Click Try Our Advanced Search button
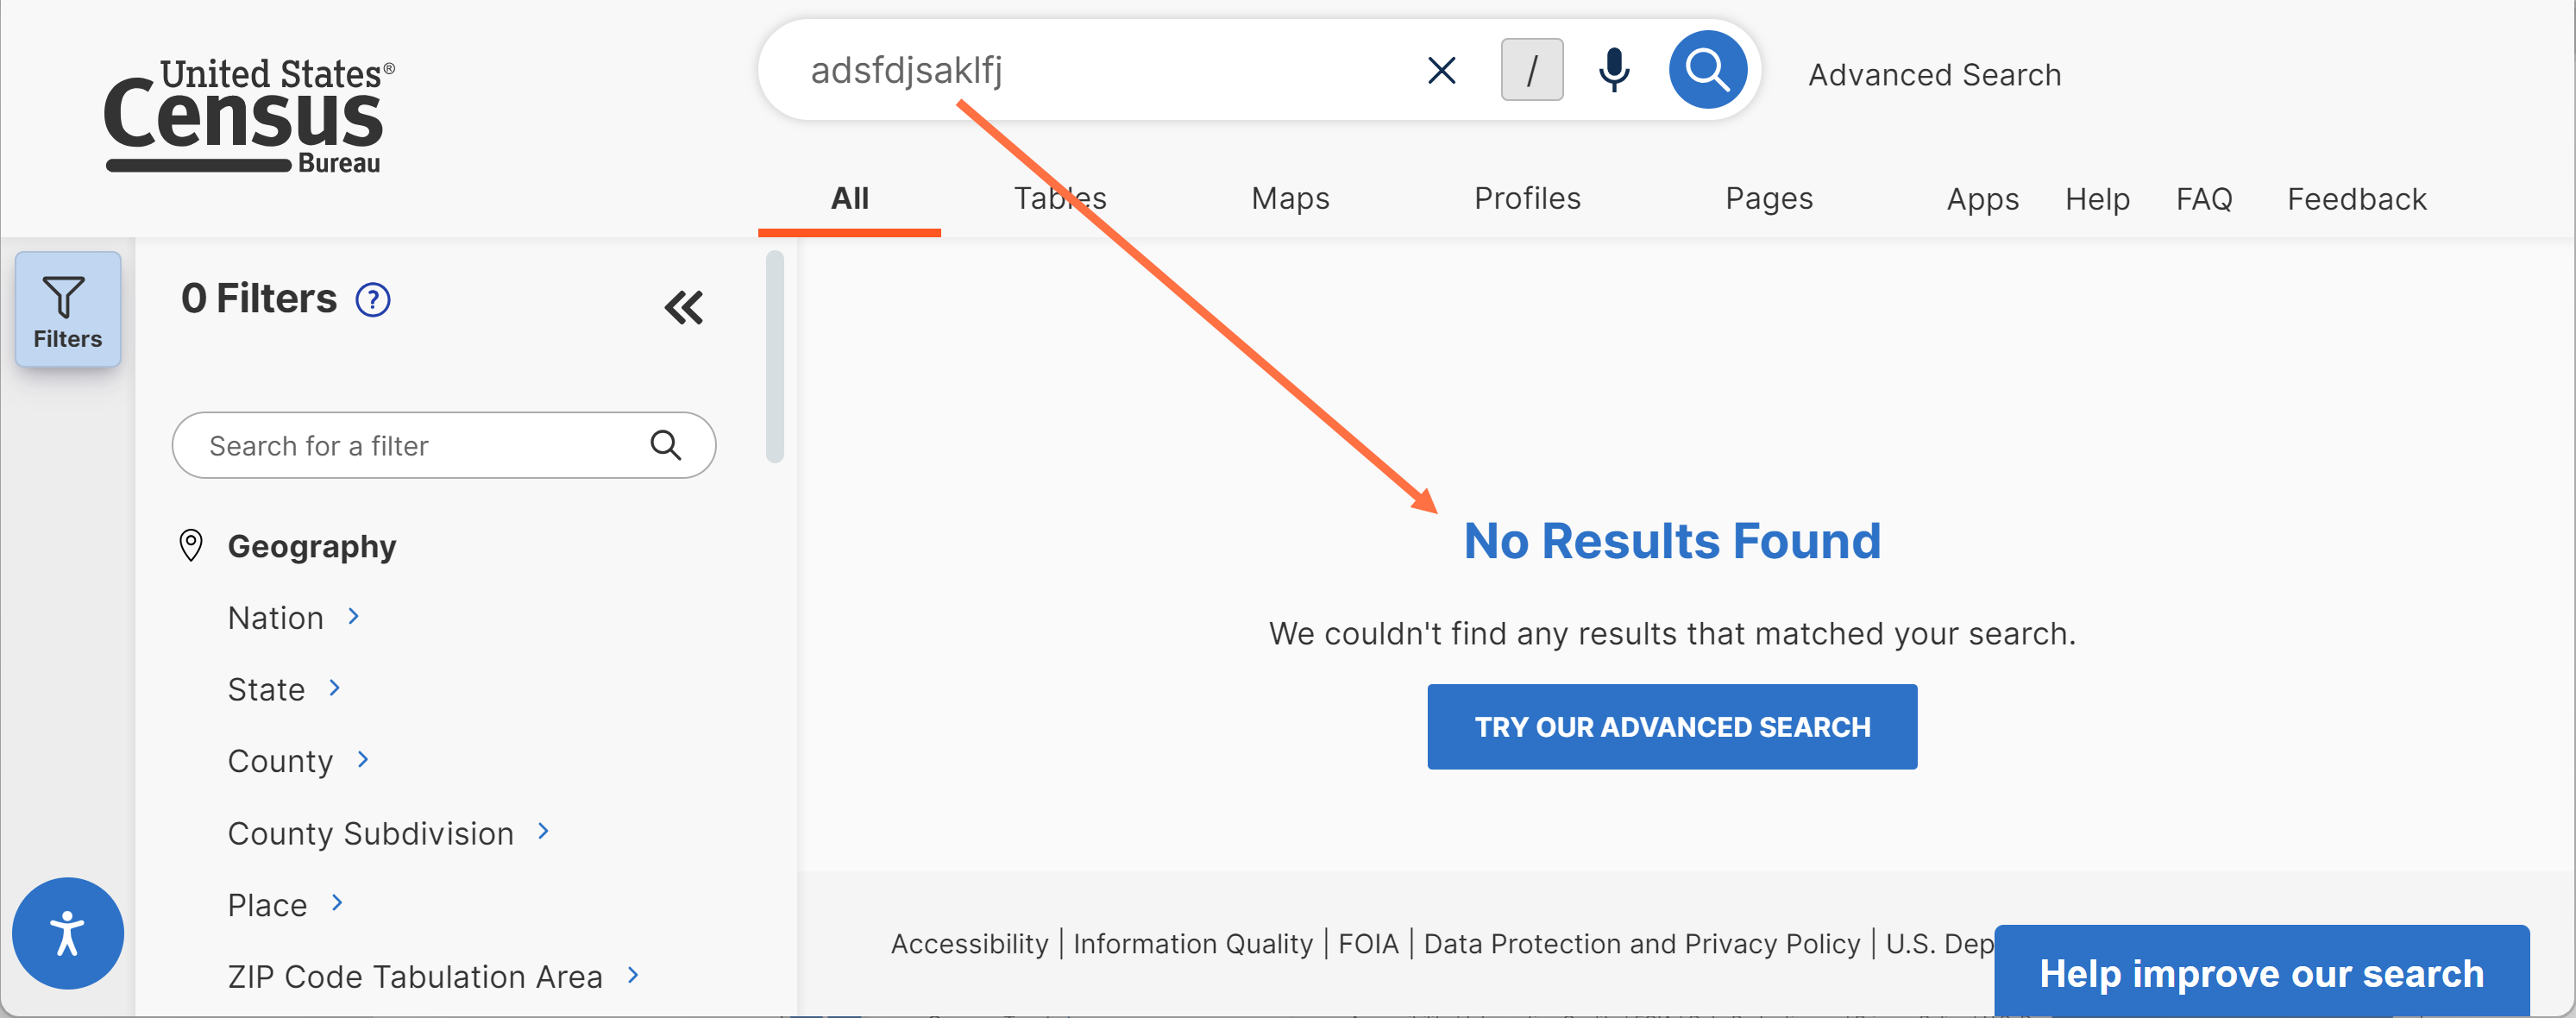This screenshot has height=1018, width=2576. [x=1672, y=726]
